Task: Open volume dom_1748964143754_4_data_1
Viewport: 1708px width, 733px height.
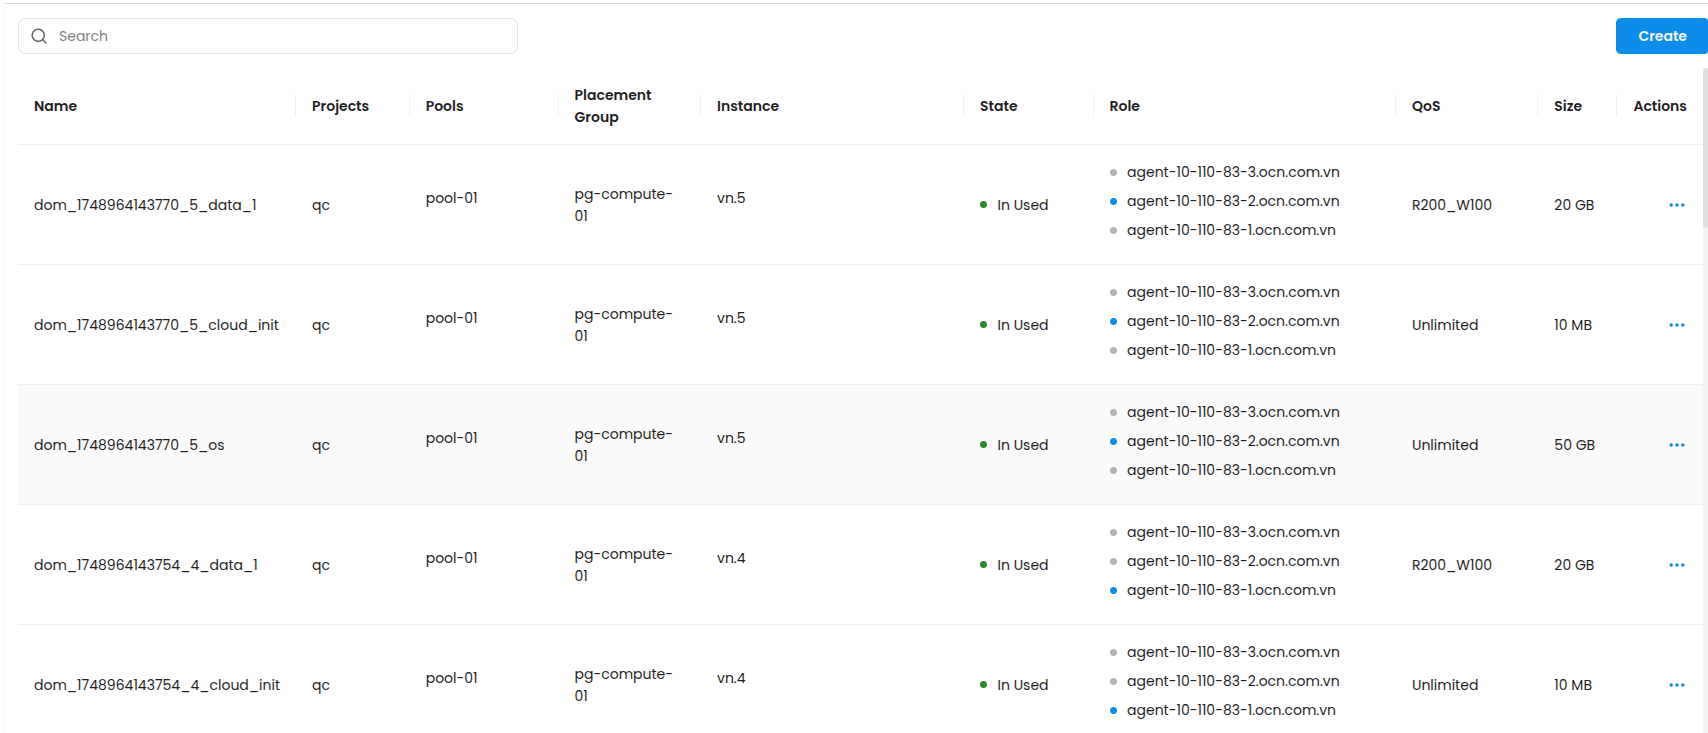Action: [x=146, y=565]
